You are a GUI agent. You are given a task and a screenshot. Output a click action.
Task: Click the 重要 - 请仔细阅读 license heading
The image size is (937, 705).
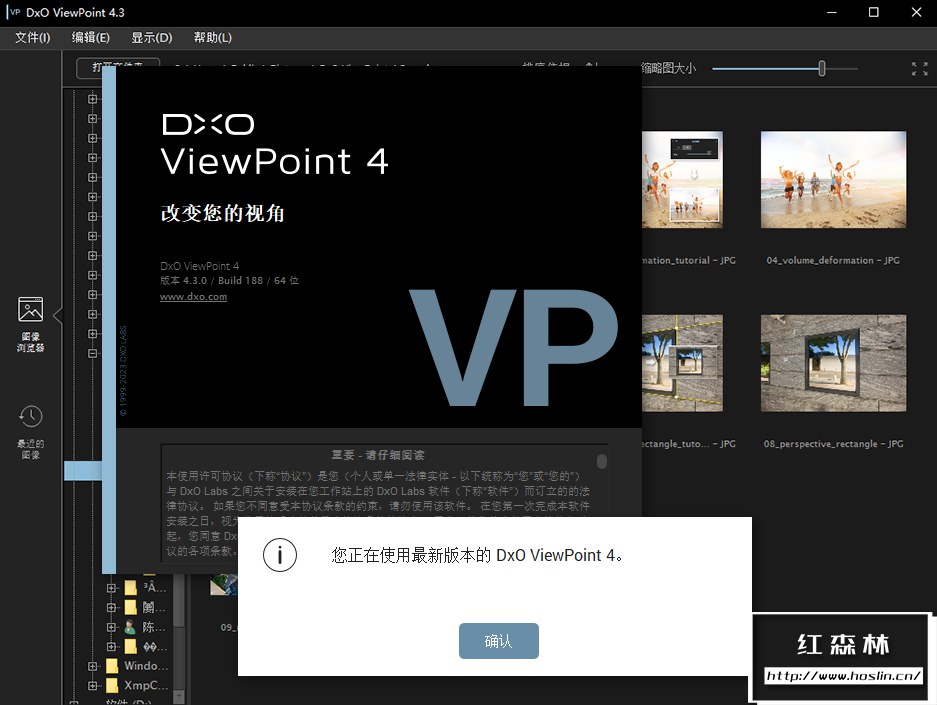(x=378, y=455)
